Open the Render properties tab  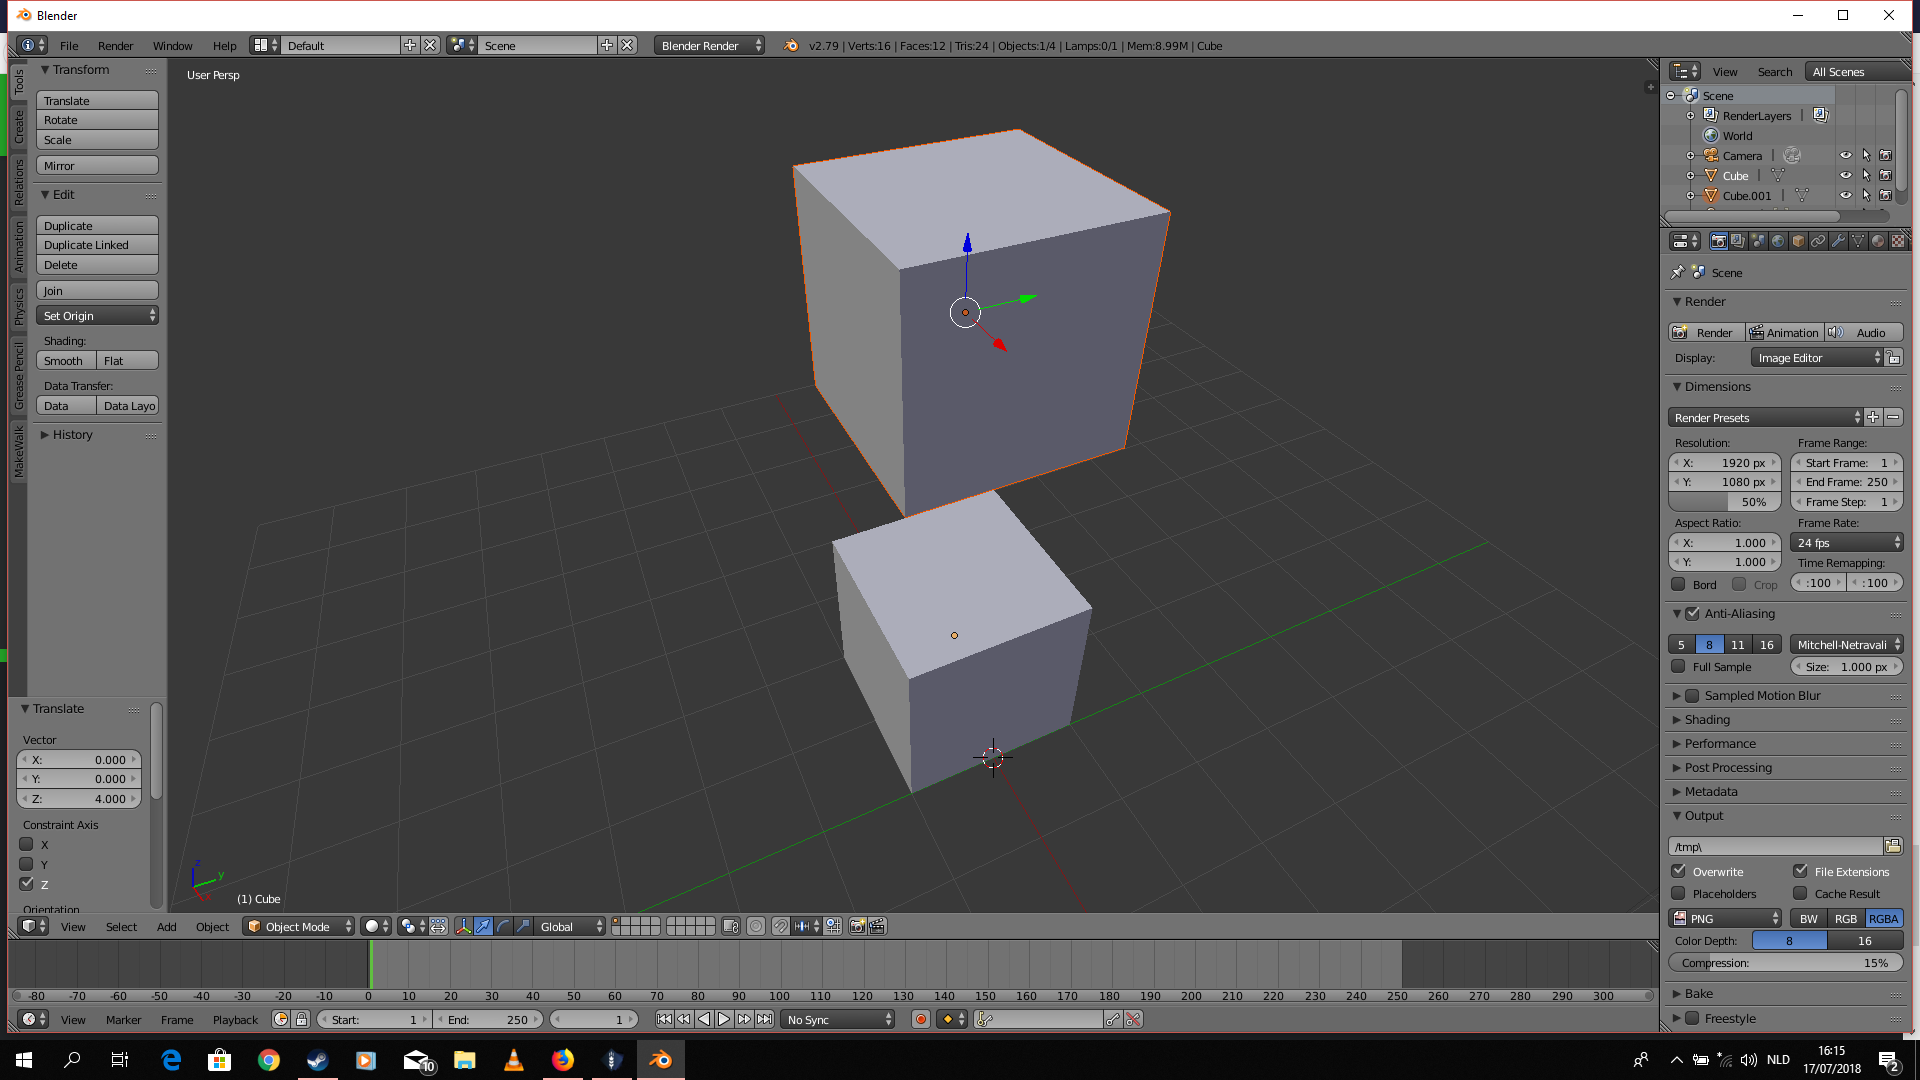pyautogui.click(x=1718, y=241)
